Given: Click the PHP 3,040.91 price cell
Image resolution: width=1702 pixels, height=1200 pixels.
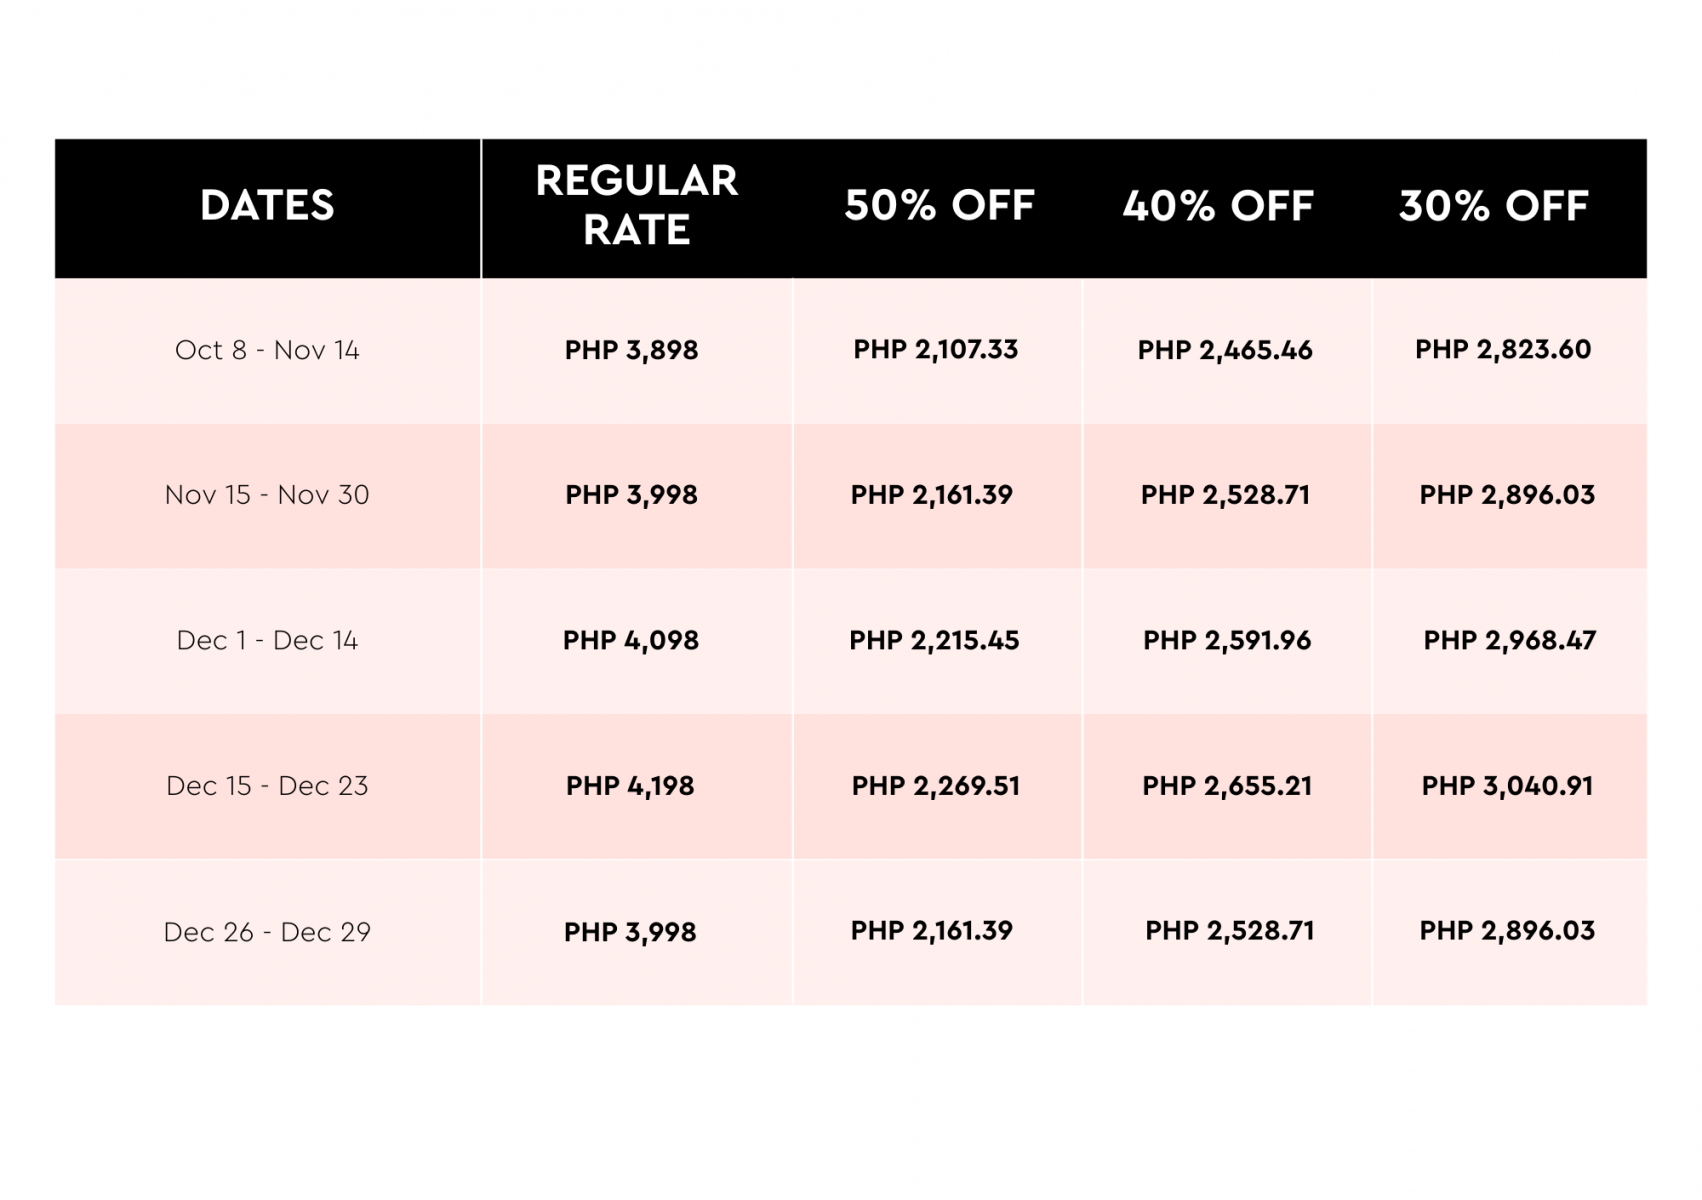Looking at the screenshot, I should pyautogui.click(x=1507, y=786).
